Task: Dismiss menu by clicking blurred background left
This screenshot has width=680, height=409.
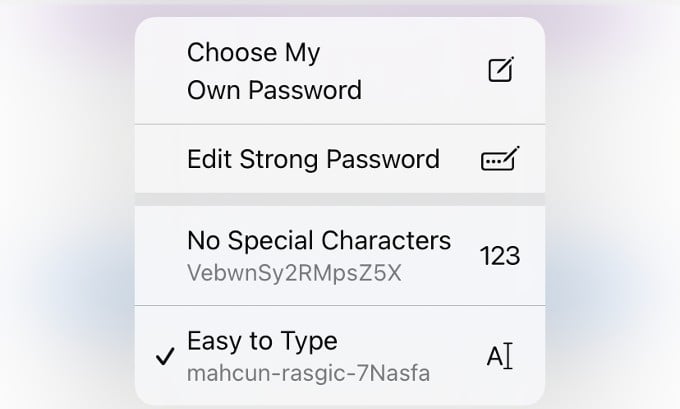Action: coord(65,204)
